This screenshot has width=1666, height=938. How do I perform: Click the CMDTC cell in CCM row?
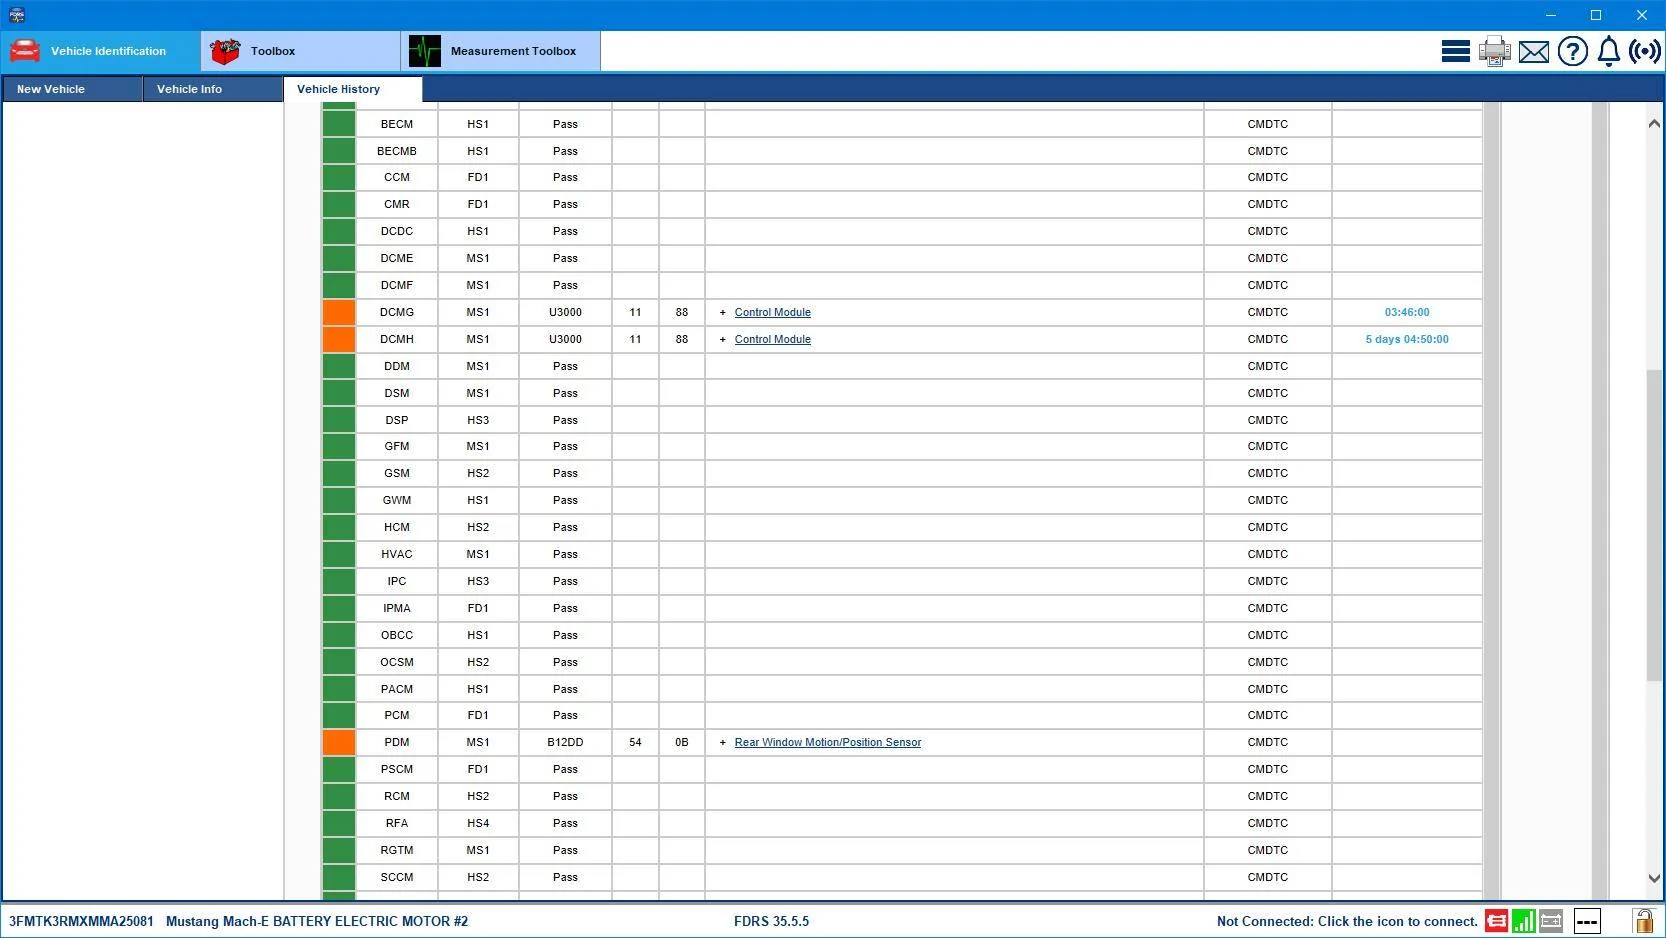1268,177
